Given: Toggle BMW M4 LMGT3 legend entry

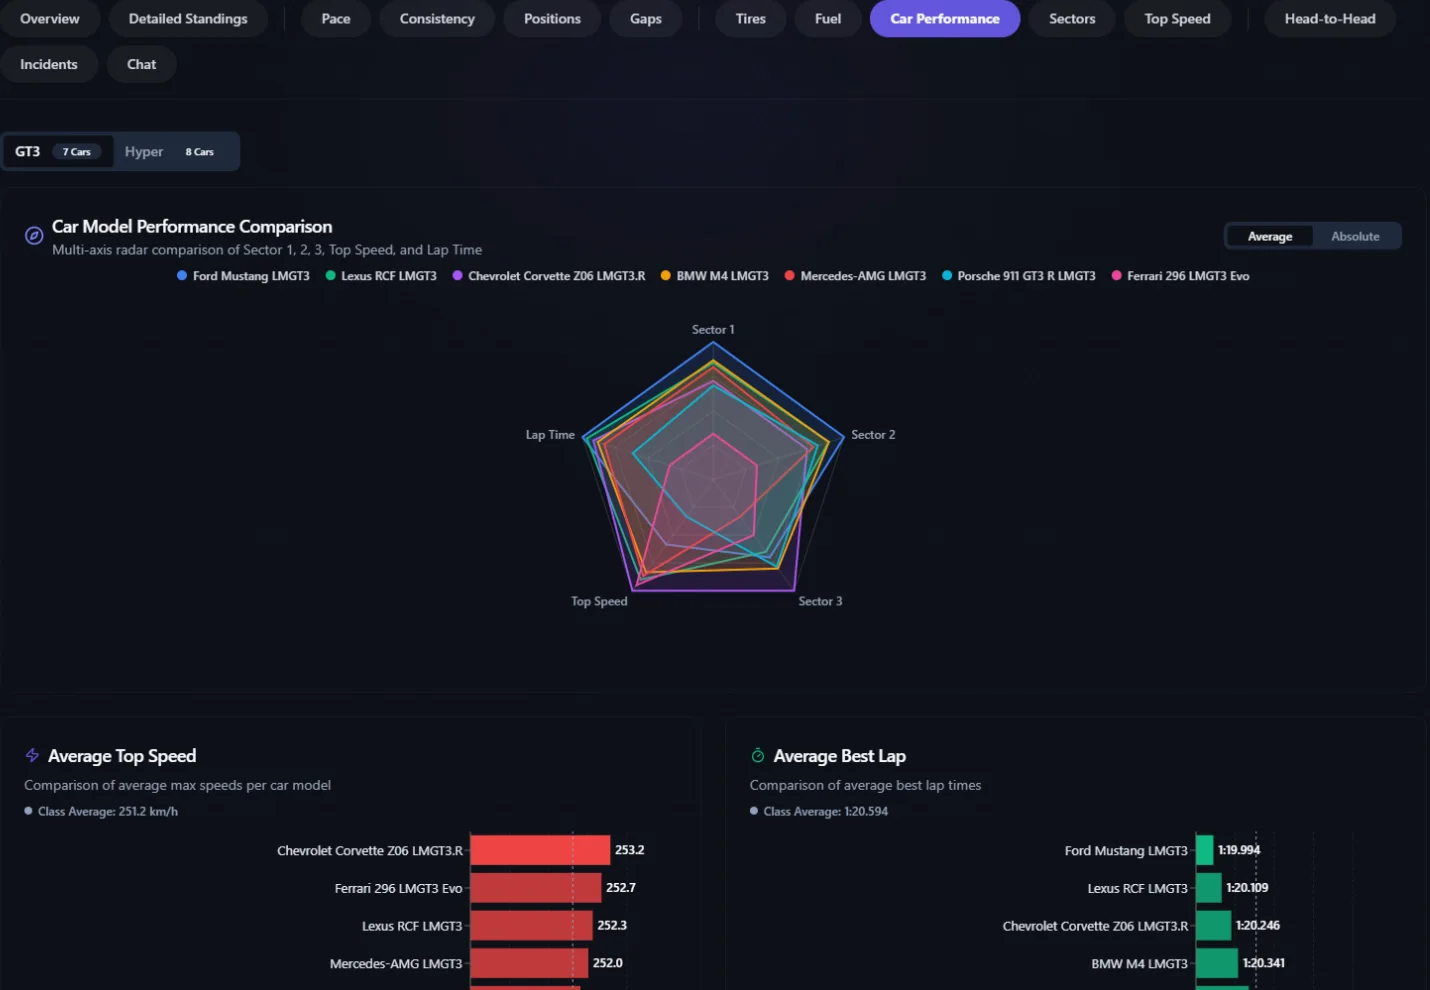Looking at the screenshot, I should (x=715, y=276).
